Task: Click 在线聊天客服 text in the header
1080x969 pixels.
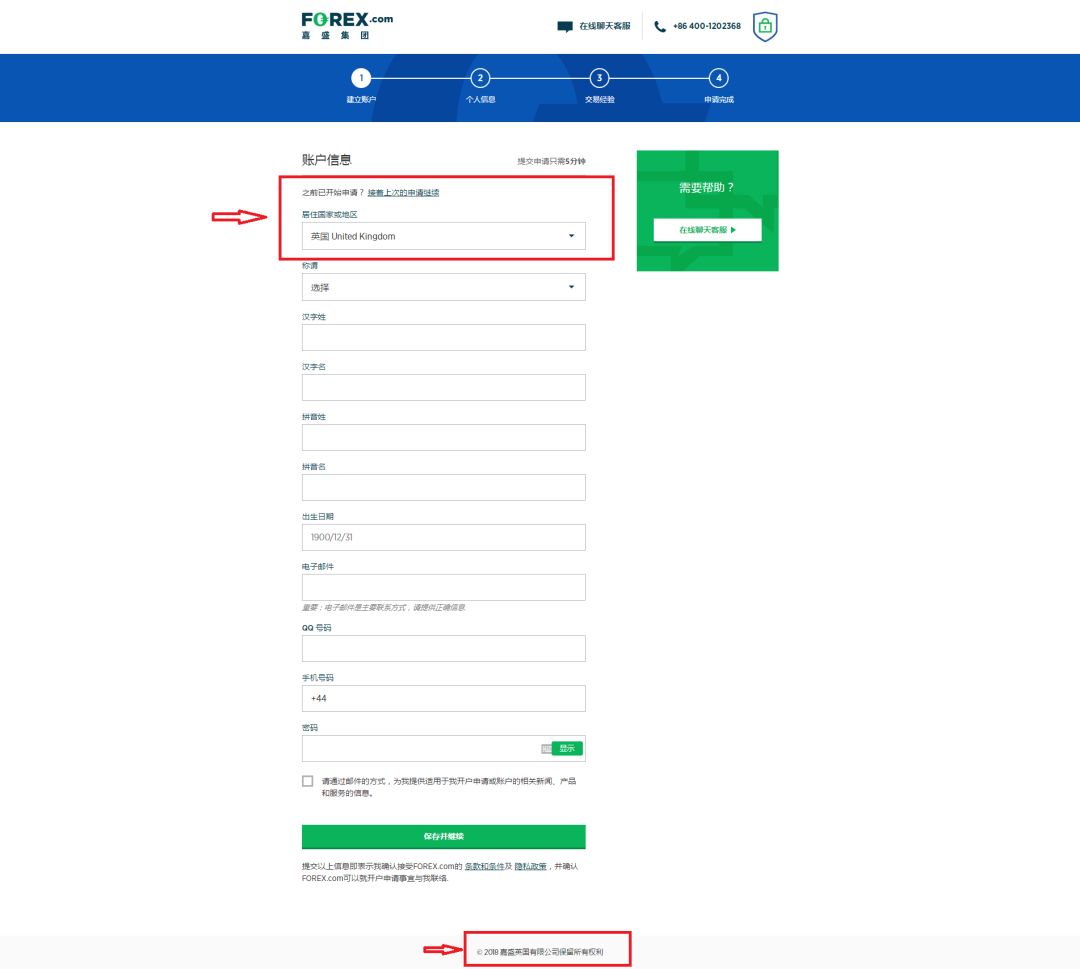Action: pyautogui.click(x=605, y=26)
